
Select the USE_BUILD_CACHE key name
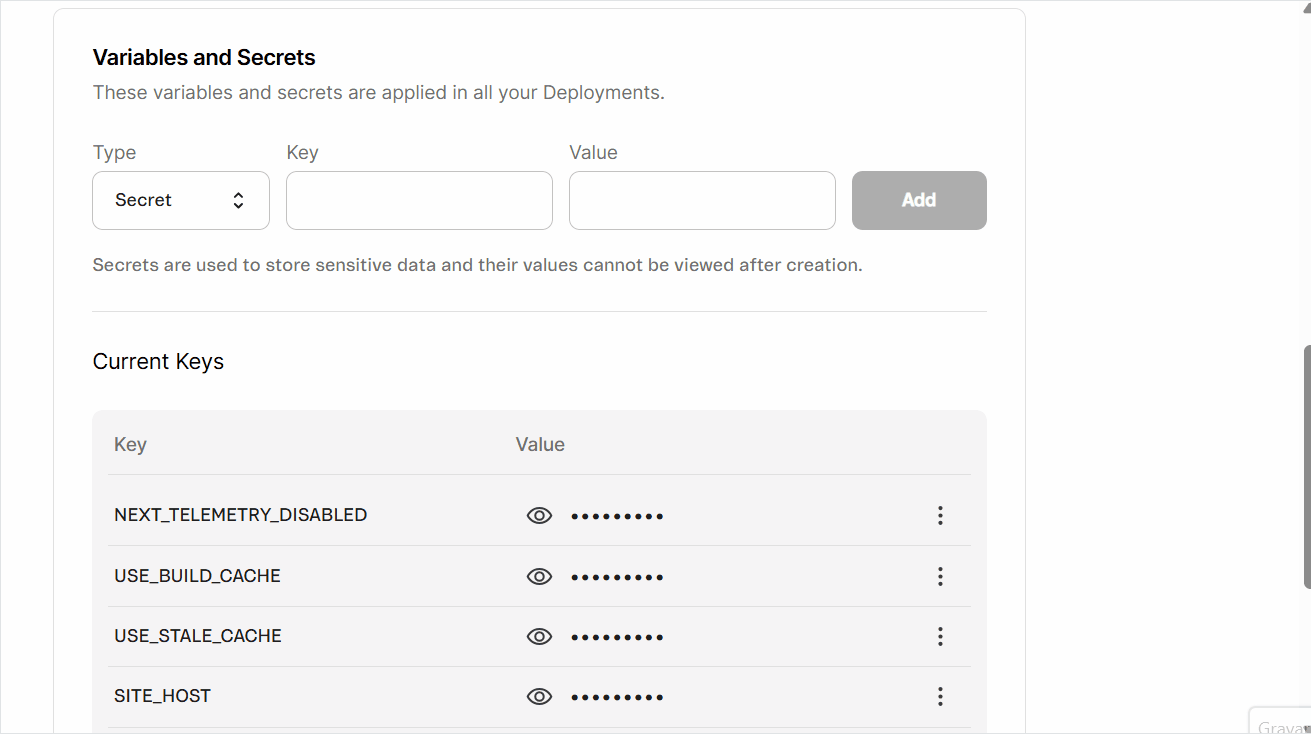tap(197, 576)
